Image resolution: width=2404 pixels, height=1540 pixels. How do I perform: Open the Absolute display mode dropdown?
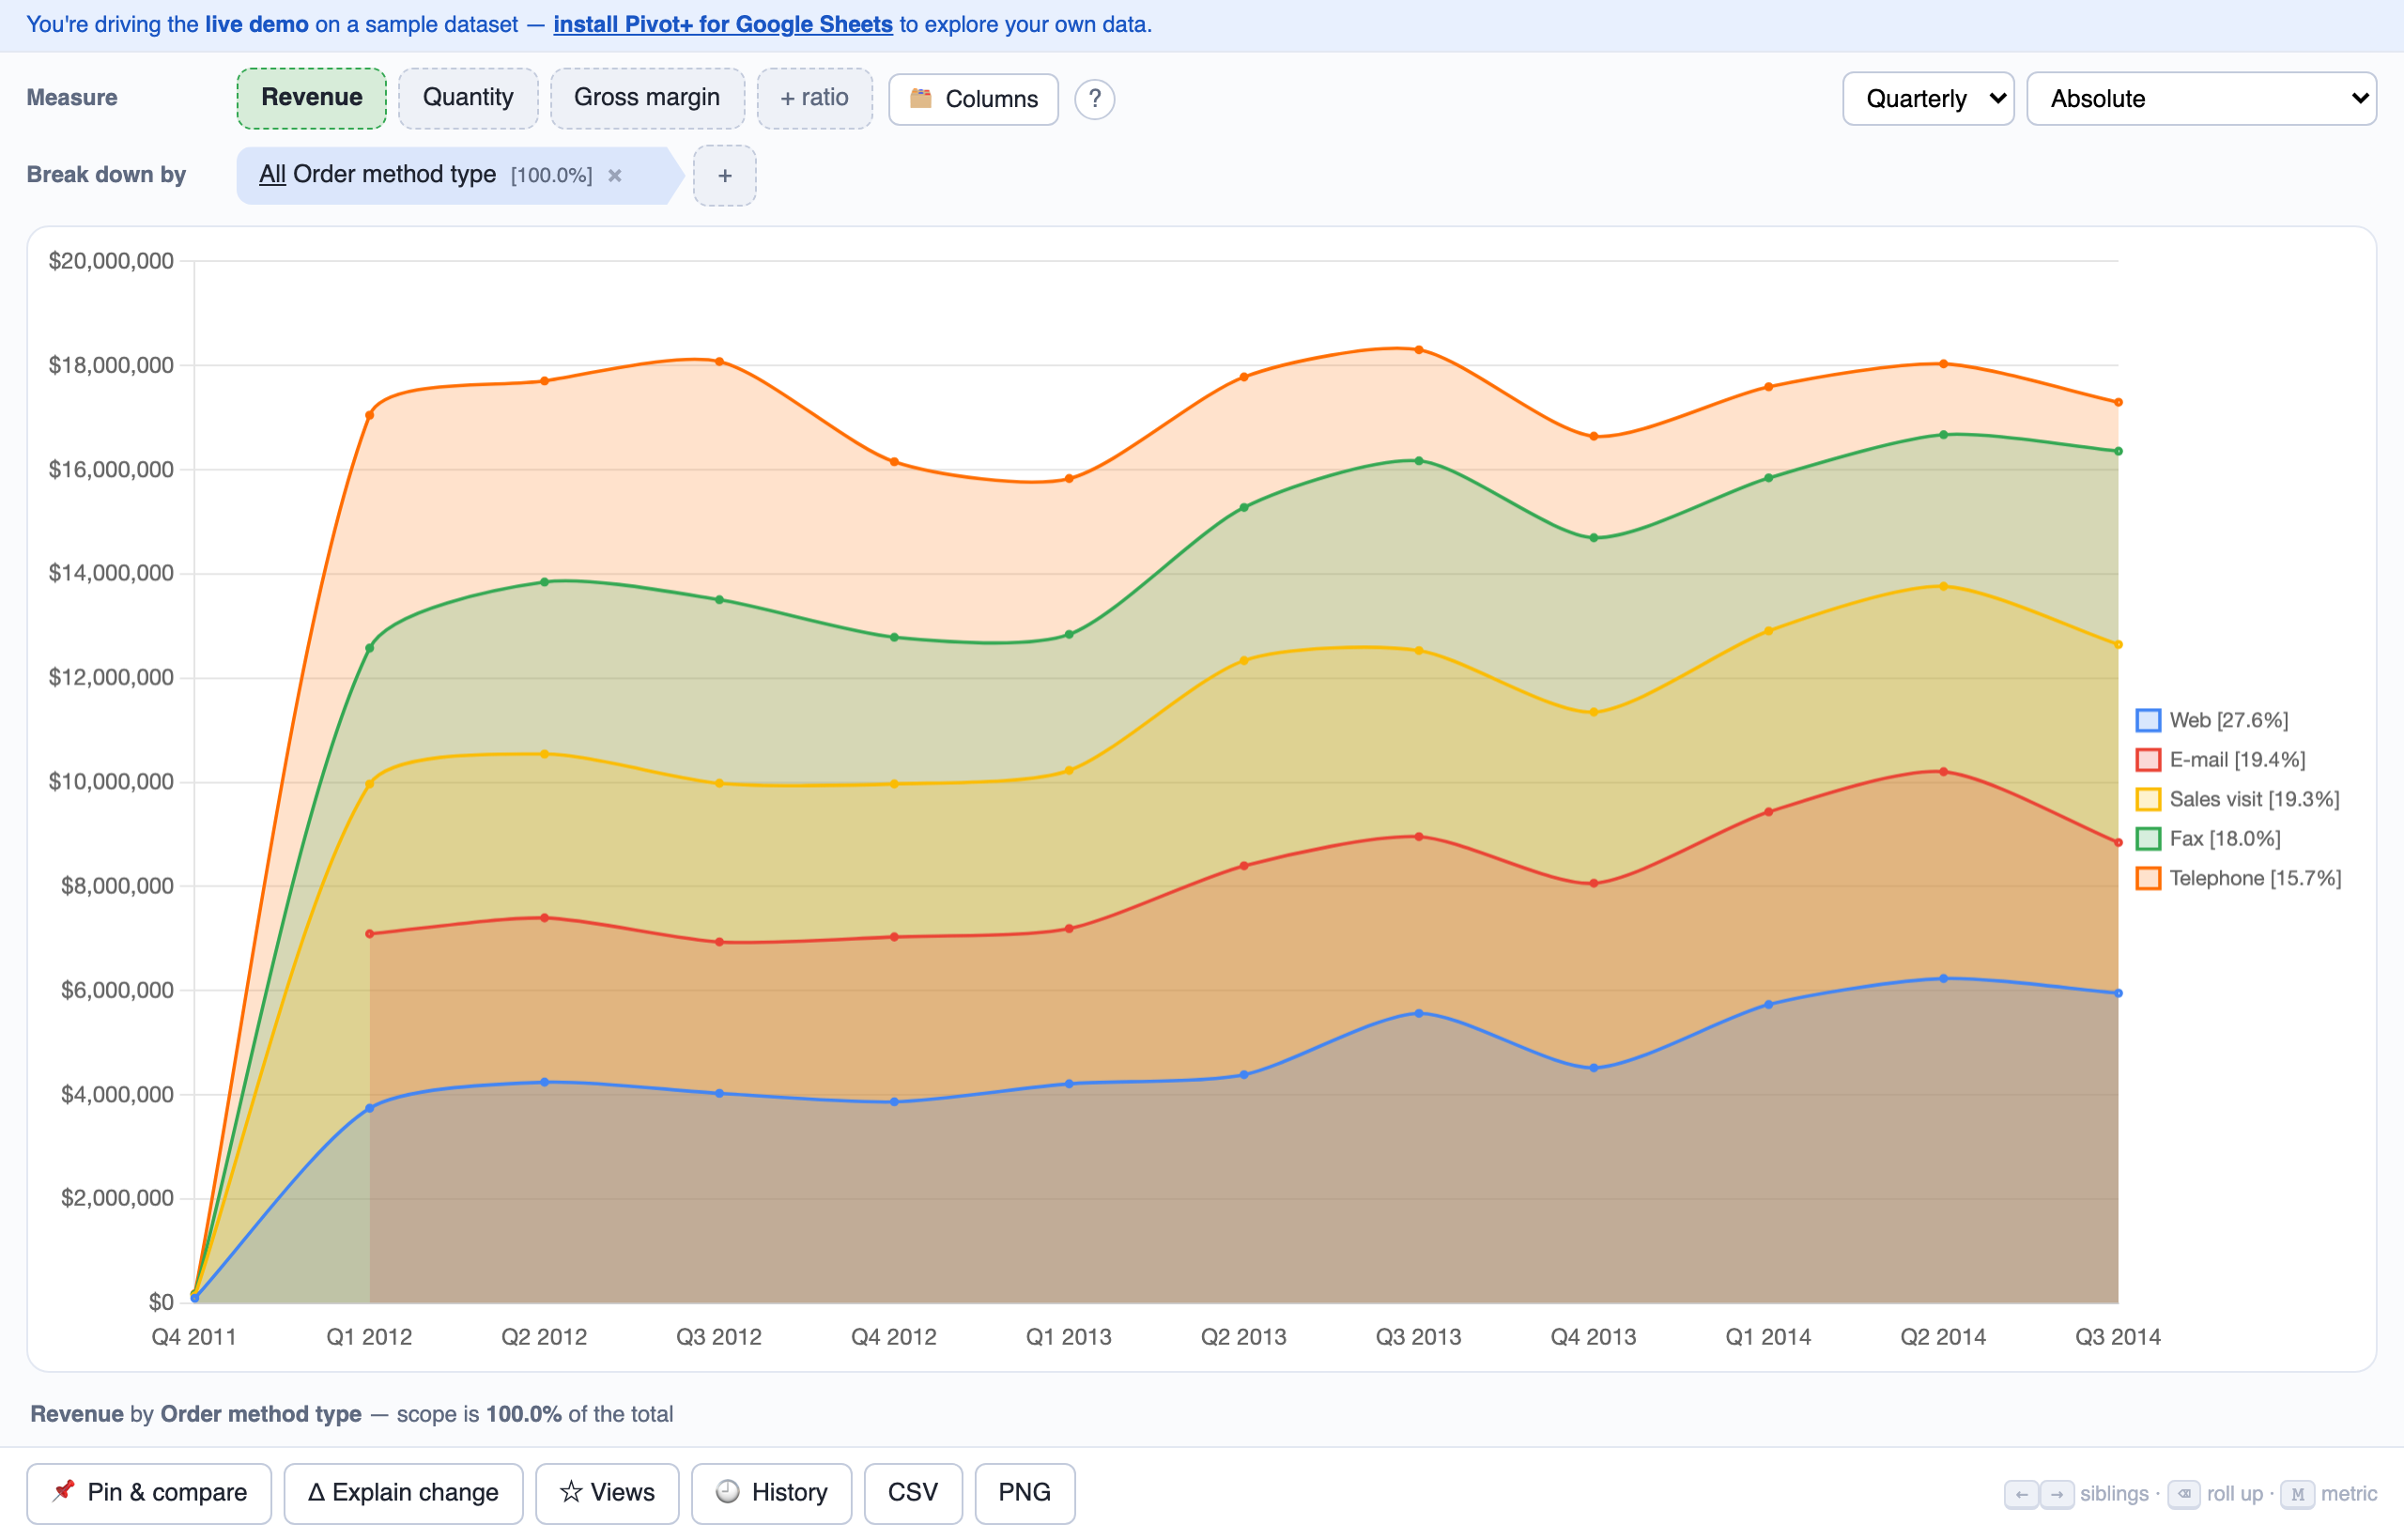pyautogui.click(x=2201, y=99)
